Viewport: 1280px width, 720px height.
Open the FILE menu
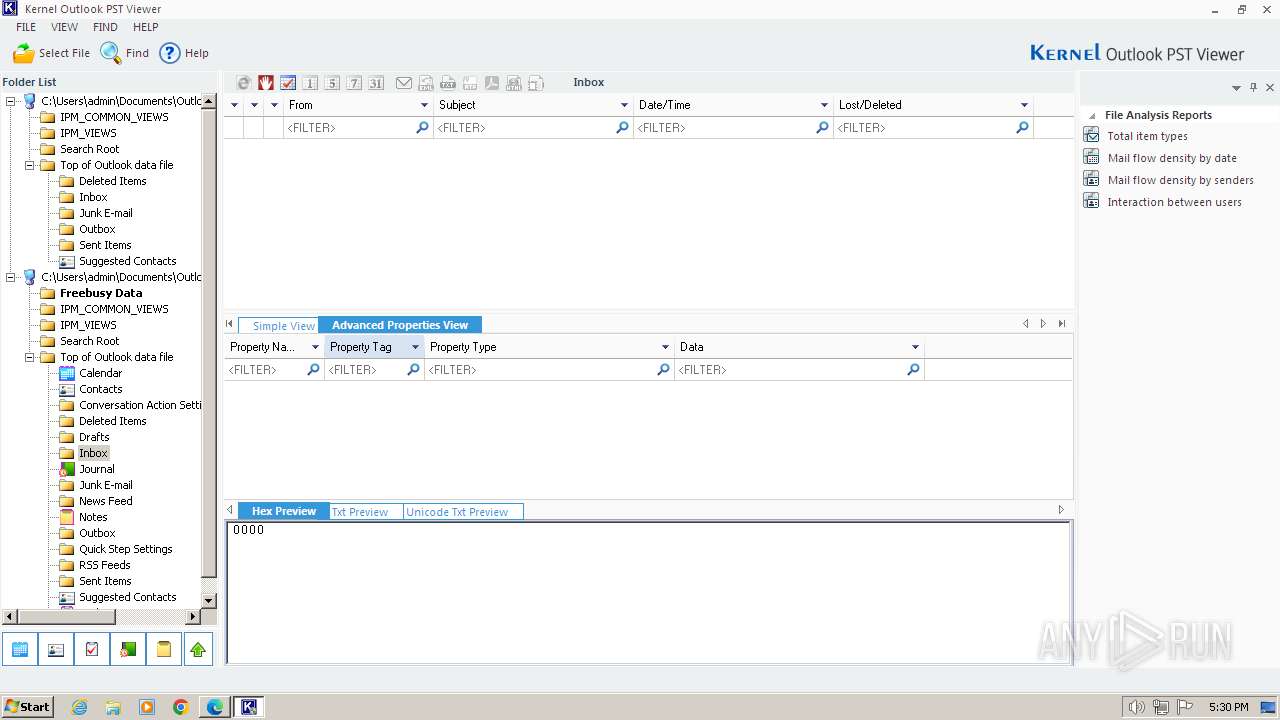click(x=26, y=27)
